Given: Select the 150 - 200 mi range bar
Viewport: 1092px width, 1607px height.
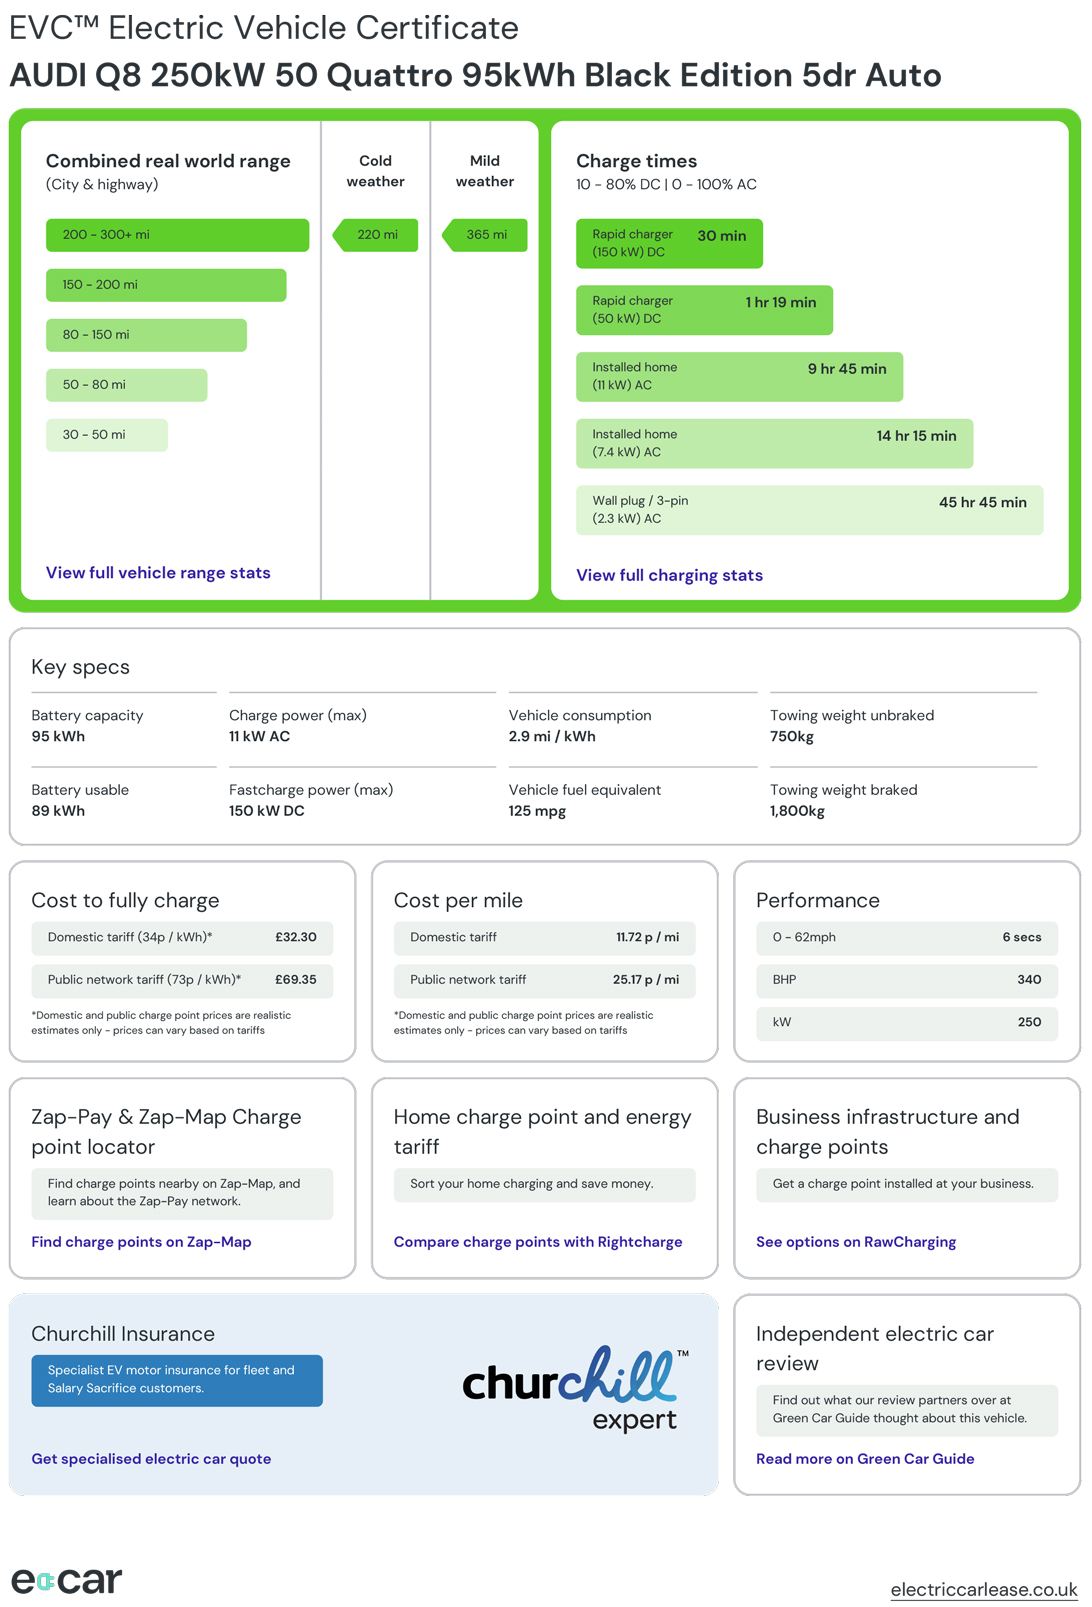Looking at the screenshot, I should tap(166, 285).
